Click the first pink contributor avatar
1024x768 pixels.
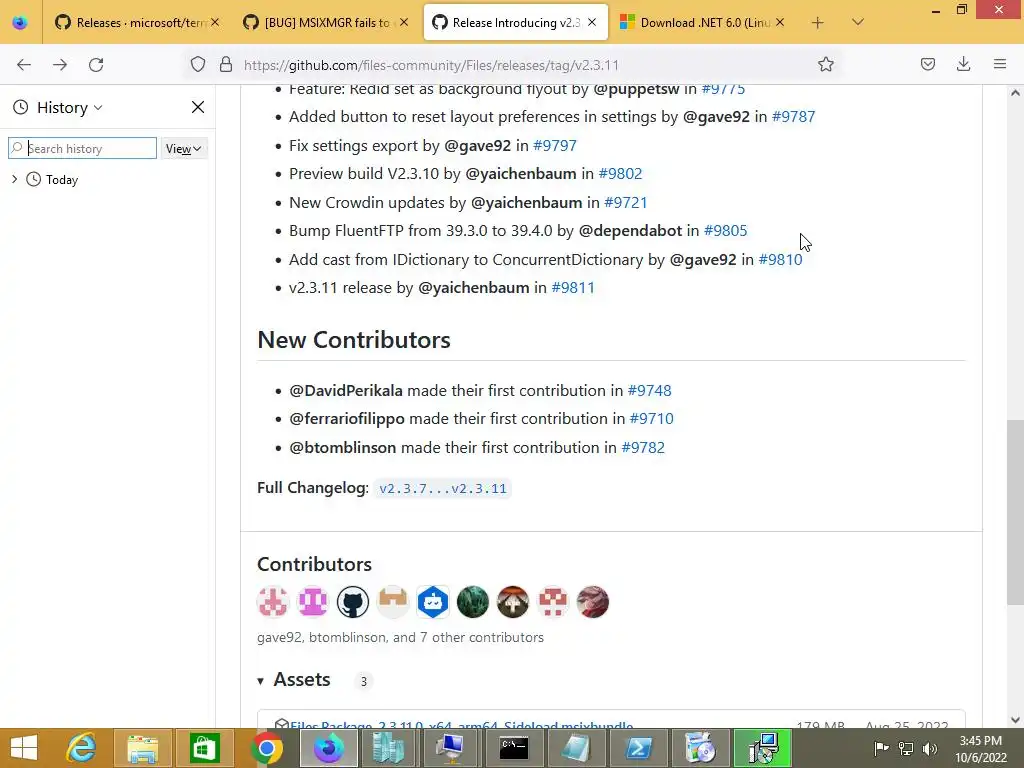click(273, 602)
